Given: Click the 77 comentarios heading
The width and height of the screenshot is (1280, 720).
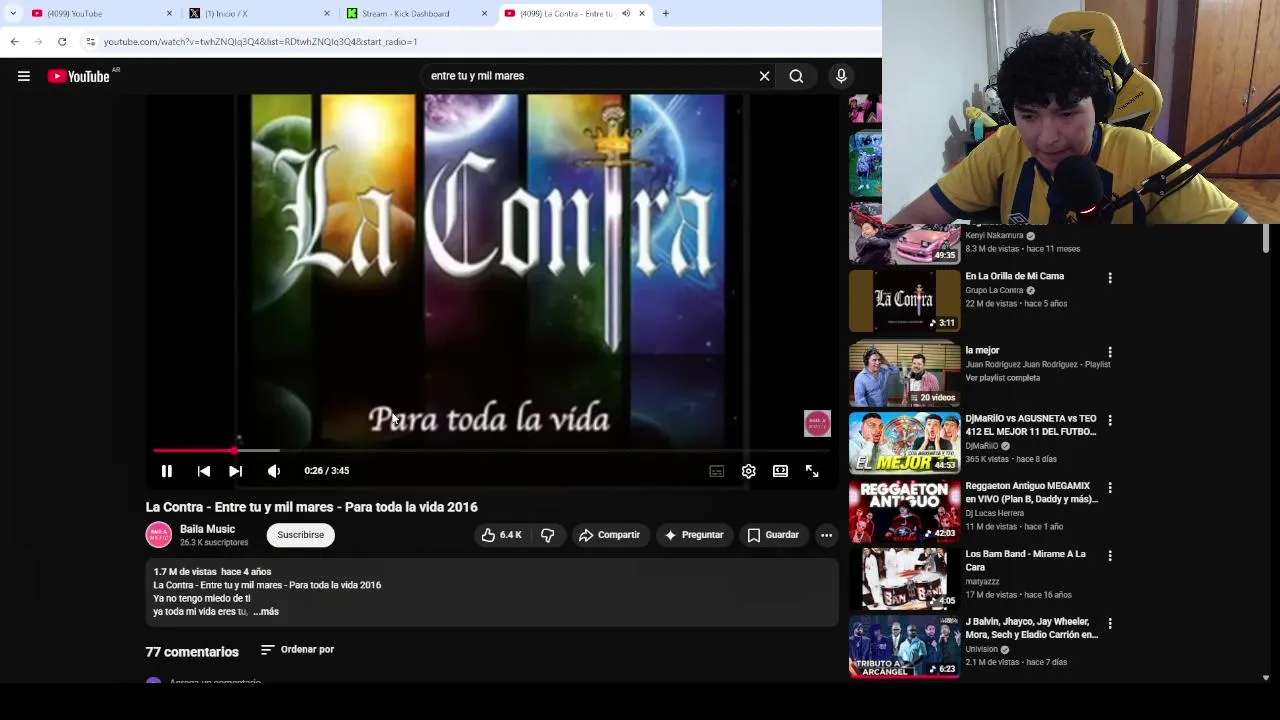Looking at the screenshot, I should (x=192, y=652).
